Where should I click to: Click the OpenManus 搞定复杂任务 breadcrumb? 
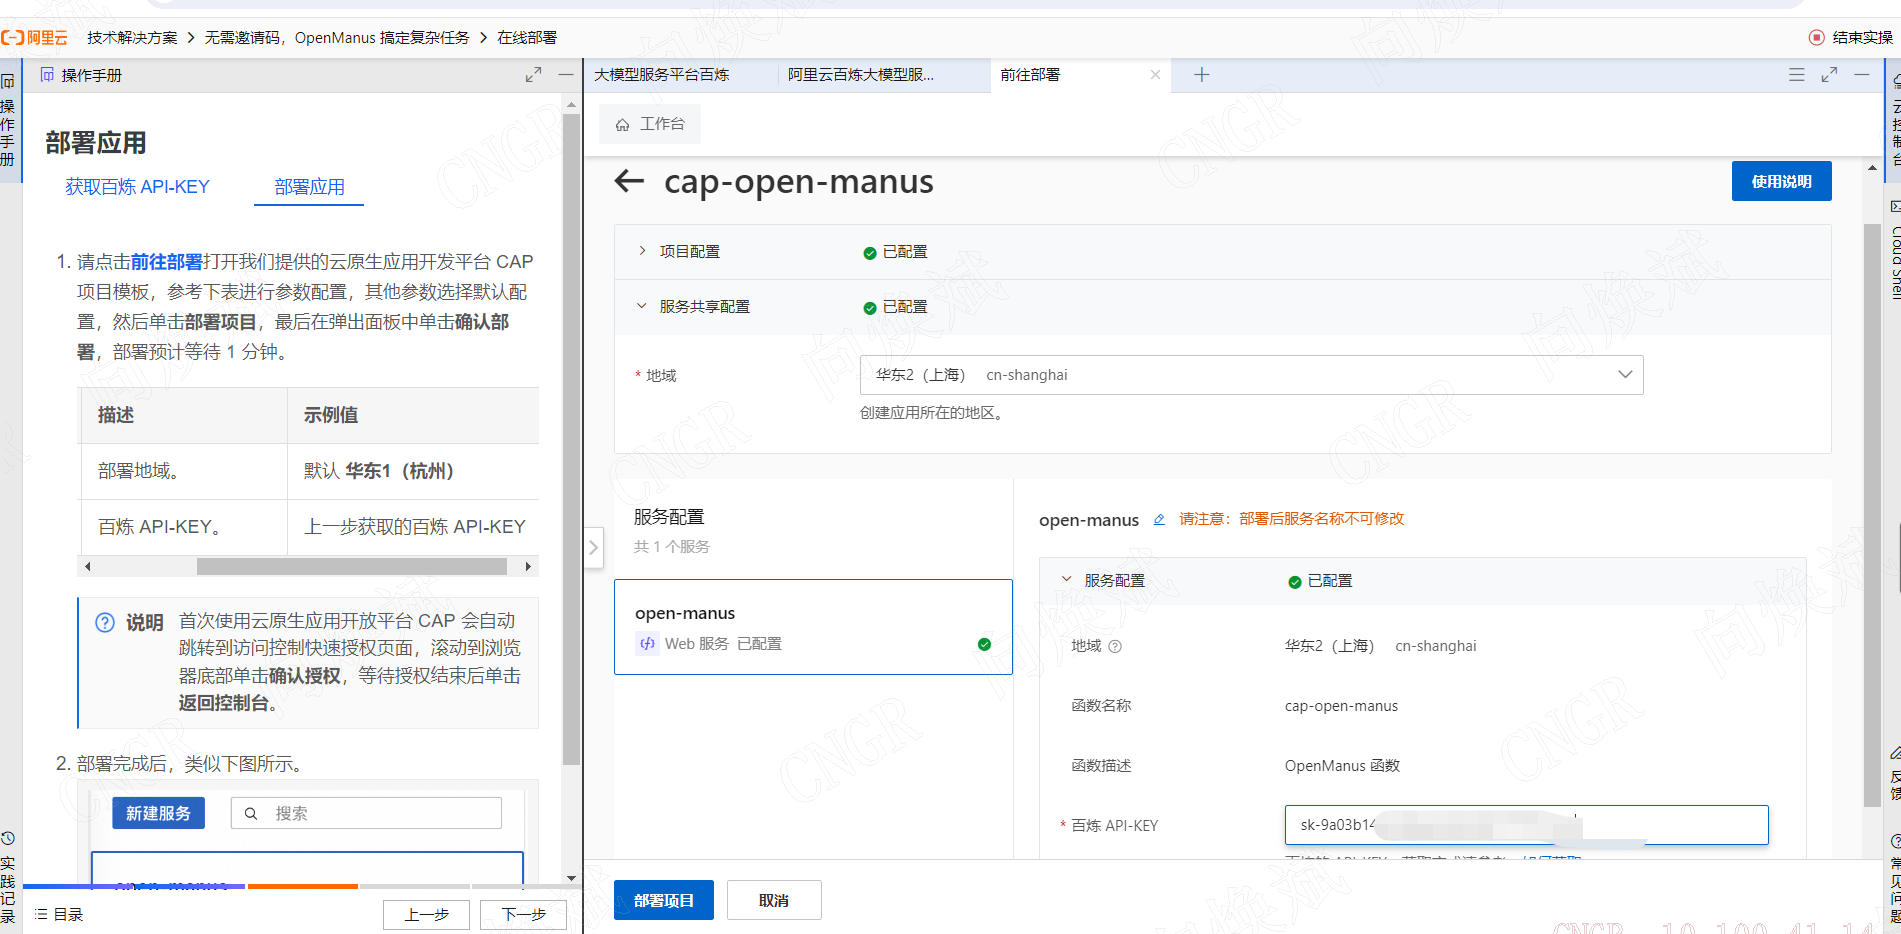click(337, 37)
